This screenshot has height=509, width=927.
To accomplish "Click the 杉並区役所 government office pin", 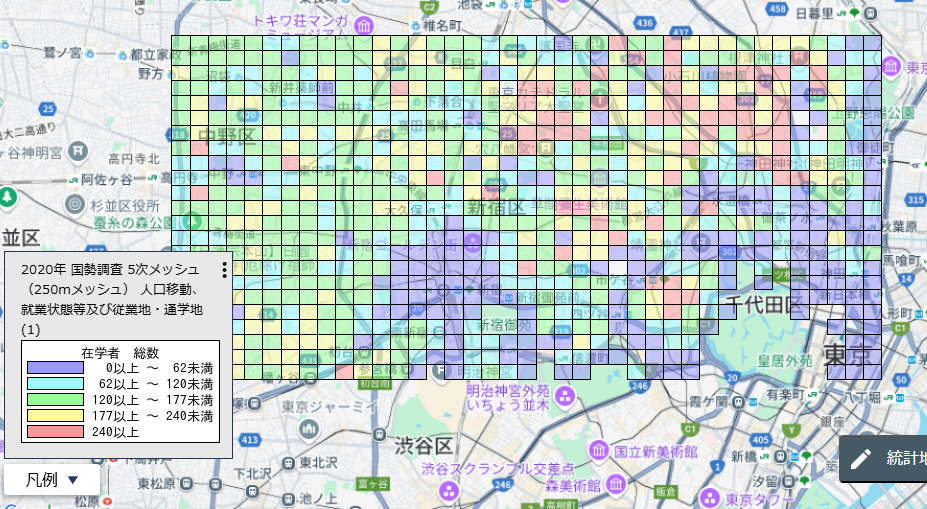I will pyautogui.click(x=75, y=205).
